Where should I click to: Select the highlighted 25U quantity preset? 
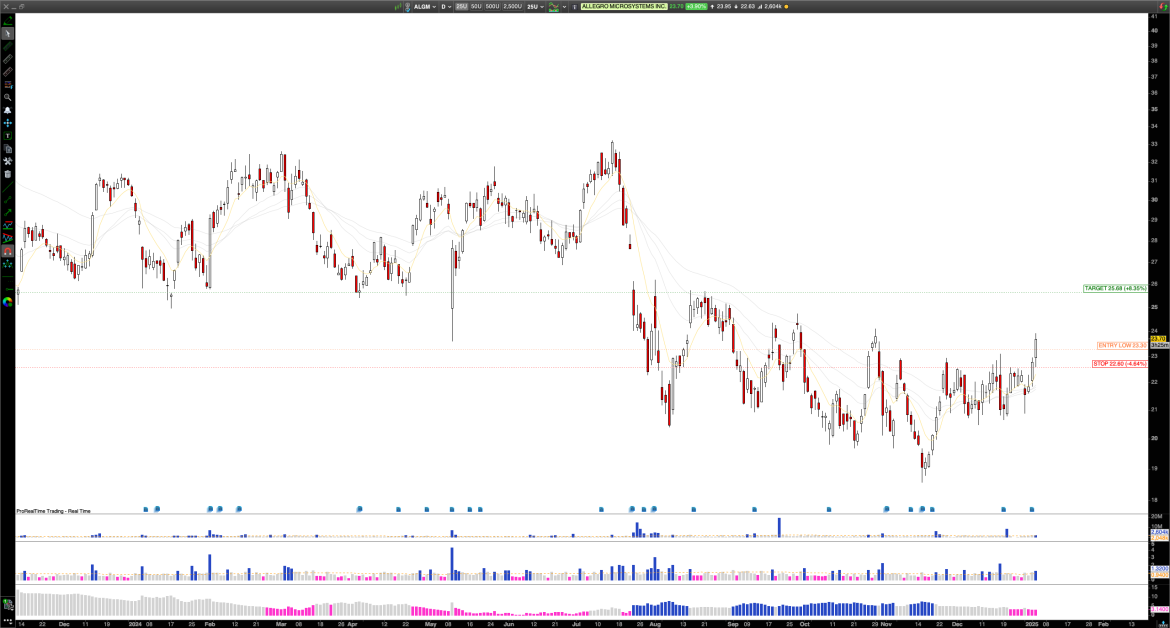point(463,6)
